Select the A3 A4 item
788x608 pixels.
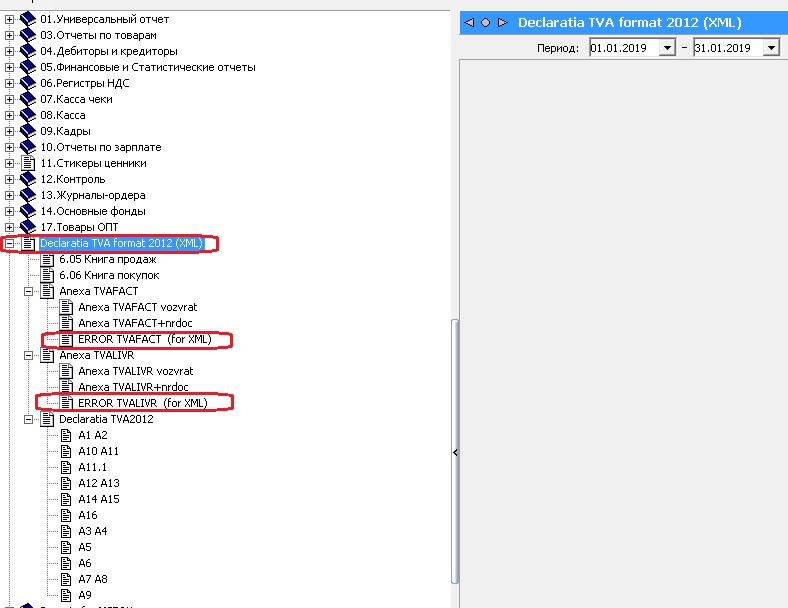pyautogui.click(x=93, y=531)
